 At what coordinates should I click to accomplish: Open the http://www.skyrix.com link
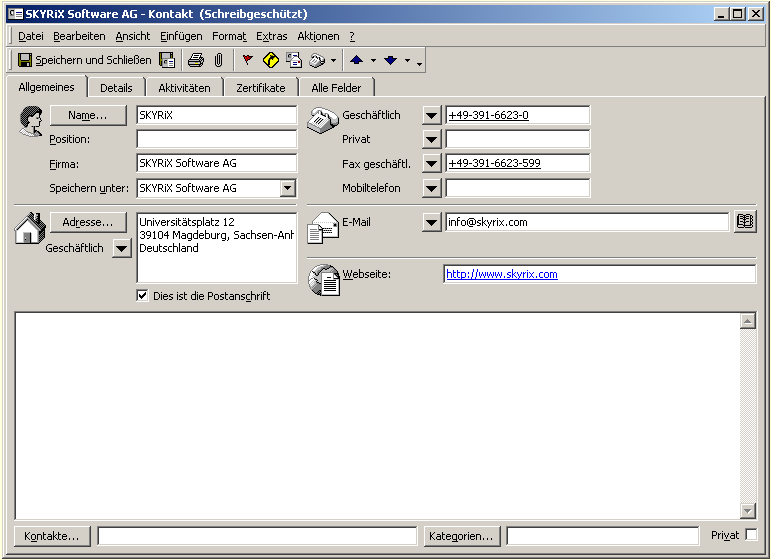pos(502,274)
